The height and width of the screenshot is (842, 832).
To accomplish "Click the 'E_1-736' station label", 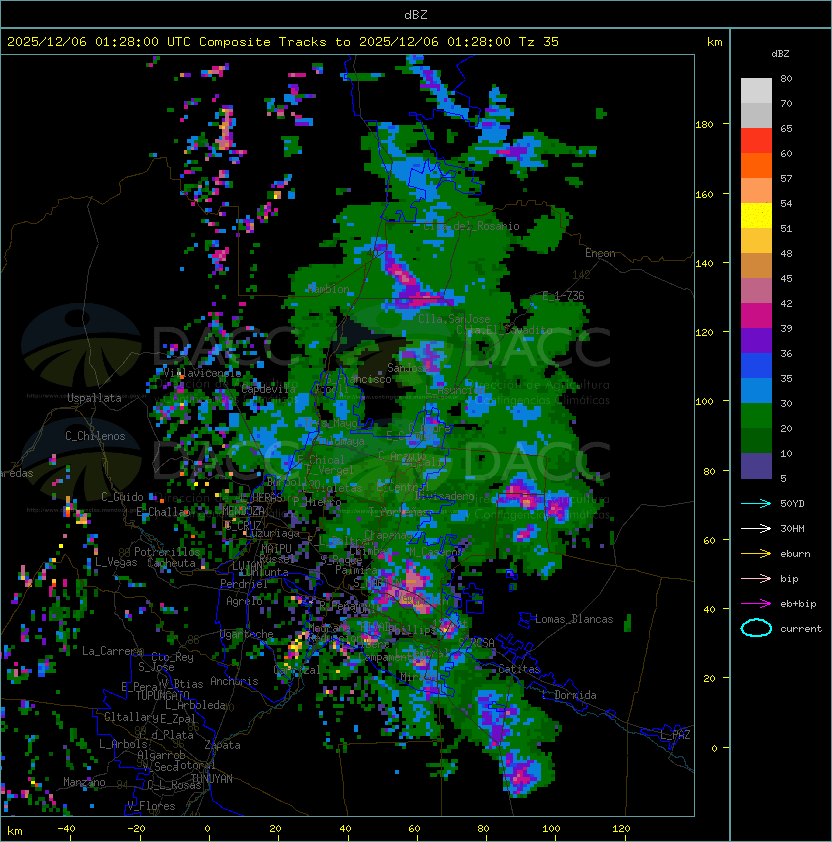I will (563, 296).
